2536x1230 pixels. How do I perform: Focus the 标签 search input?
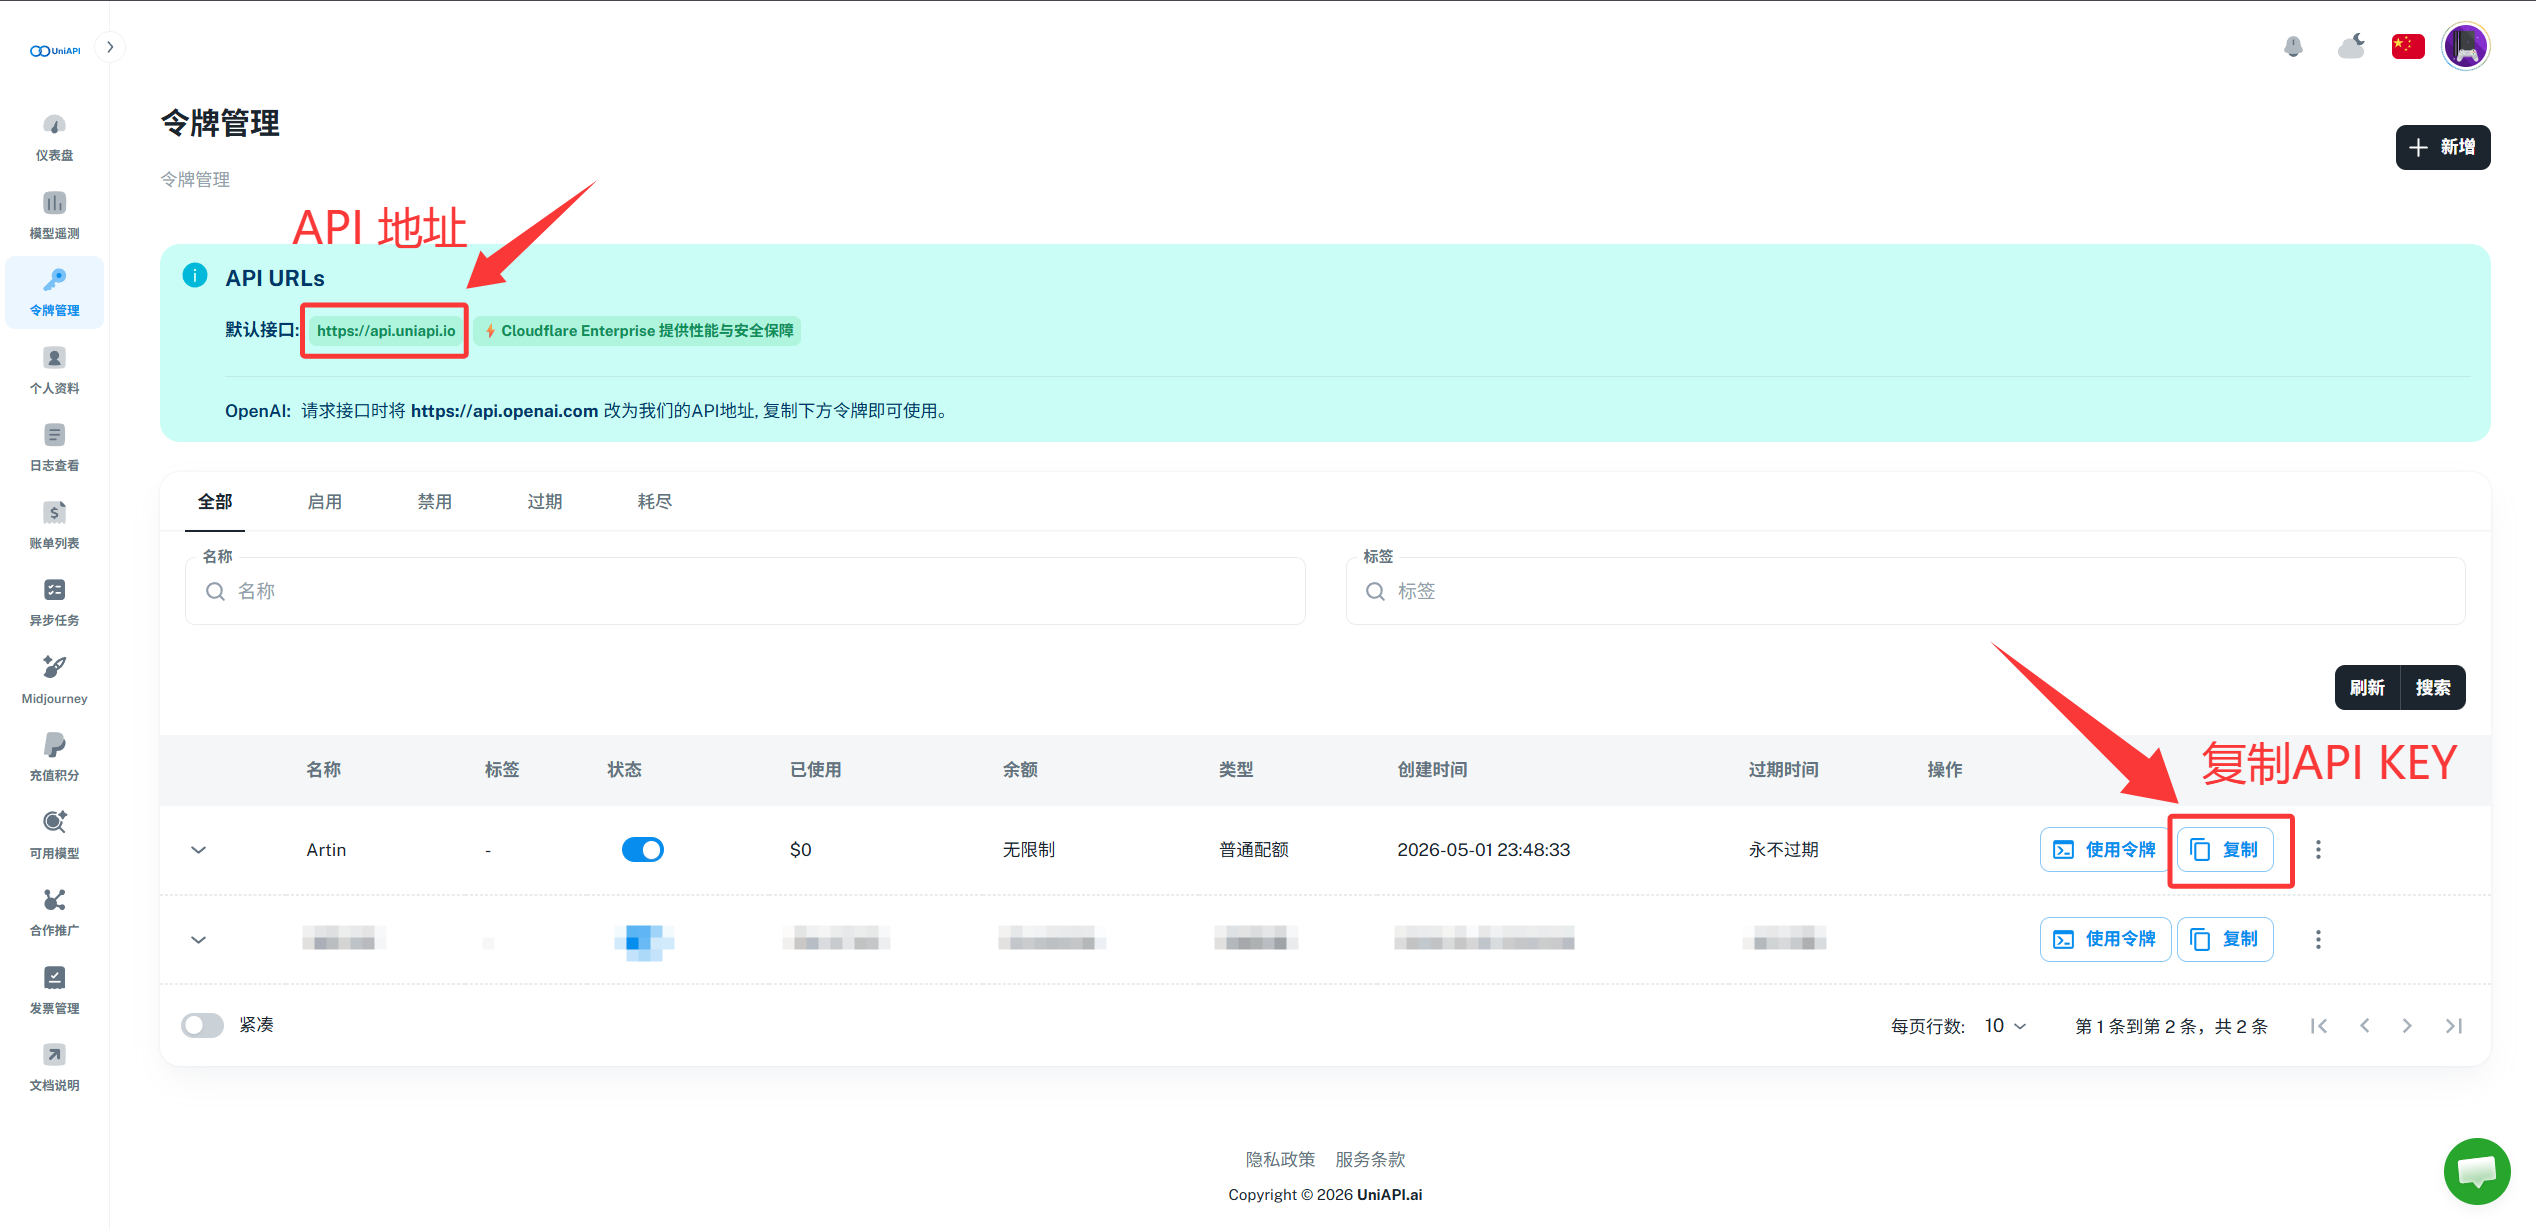pyautogui.click(x=1905, y=591)
